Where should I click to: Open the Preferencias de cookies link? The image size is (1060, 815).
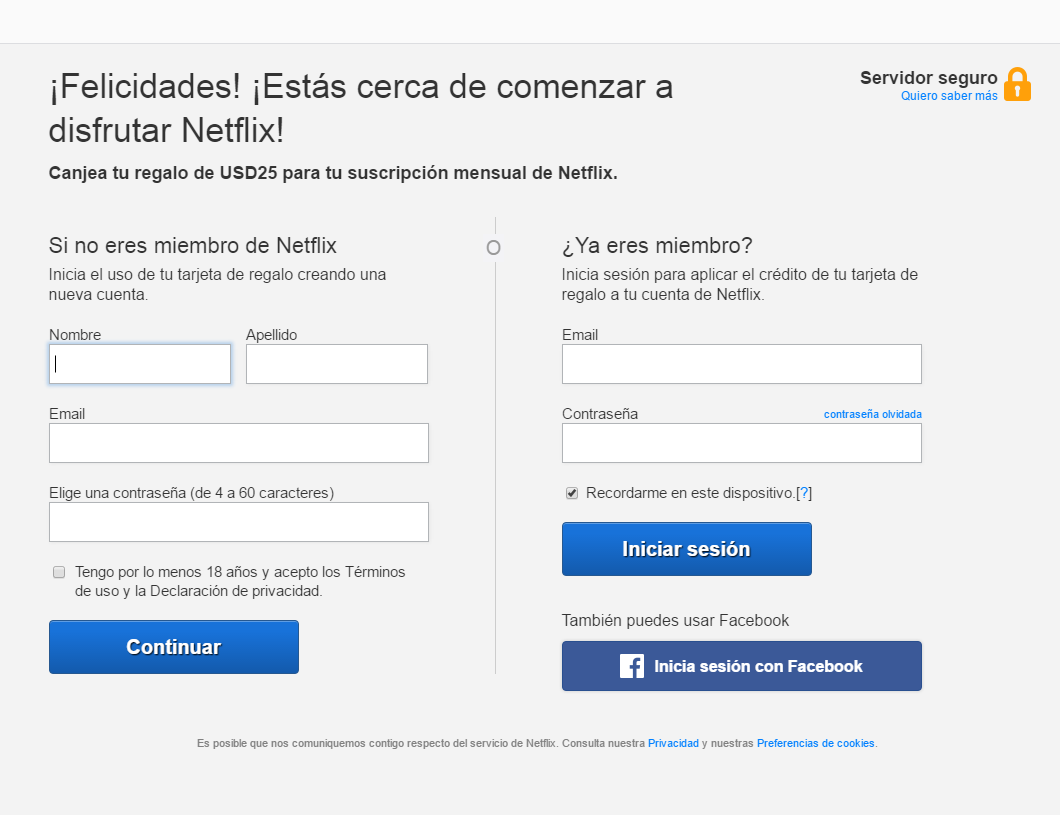click(x=815, y=743)
